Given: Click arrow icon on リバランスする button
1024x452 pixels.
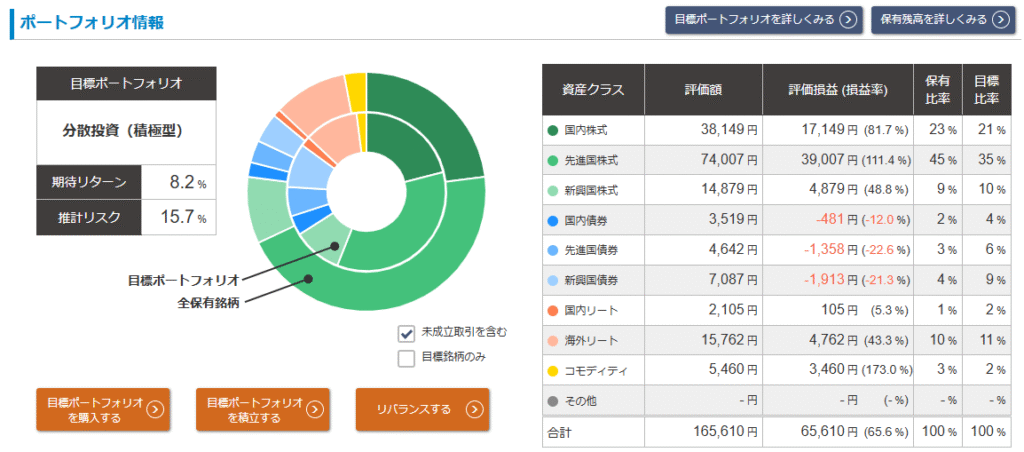Looking at the screenshot, I should tap(474, 409).
